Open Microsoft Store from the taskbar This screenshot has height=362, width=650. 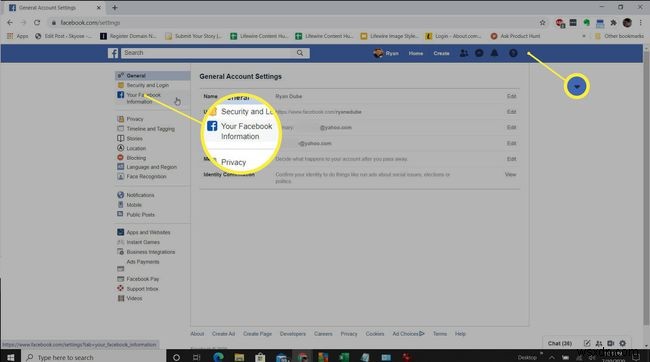pos(260,357)
